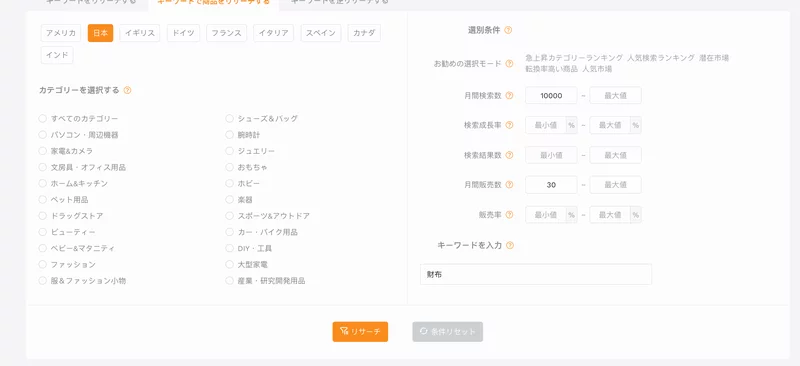
Task: Select the パソコン・周辺機器 category
Action: 43,135
